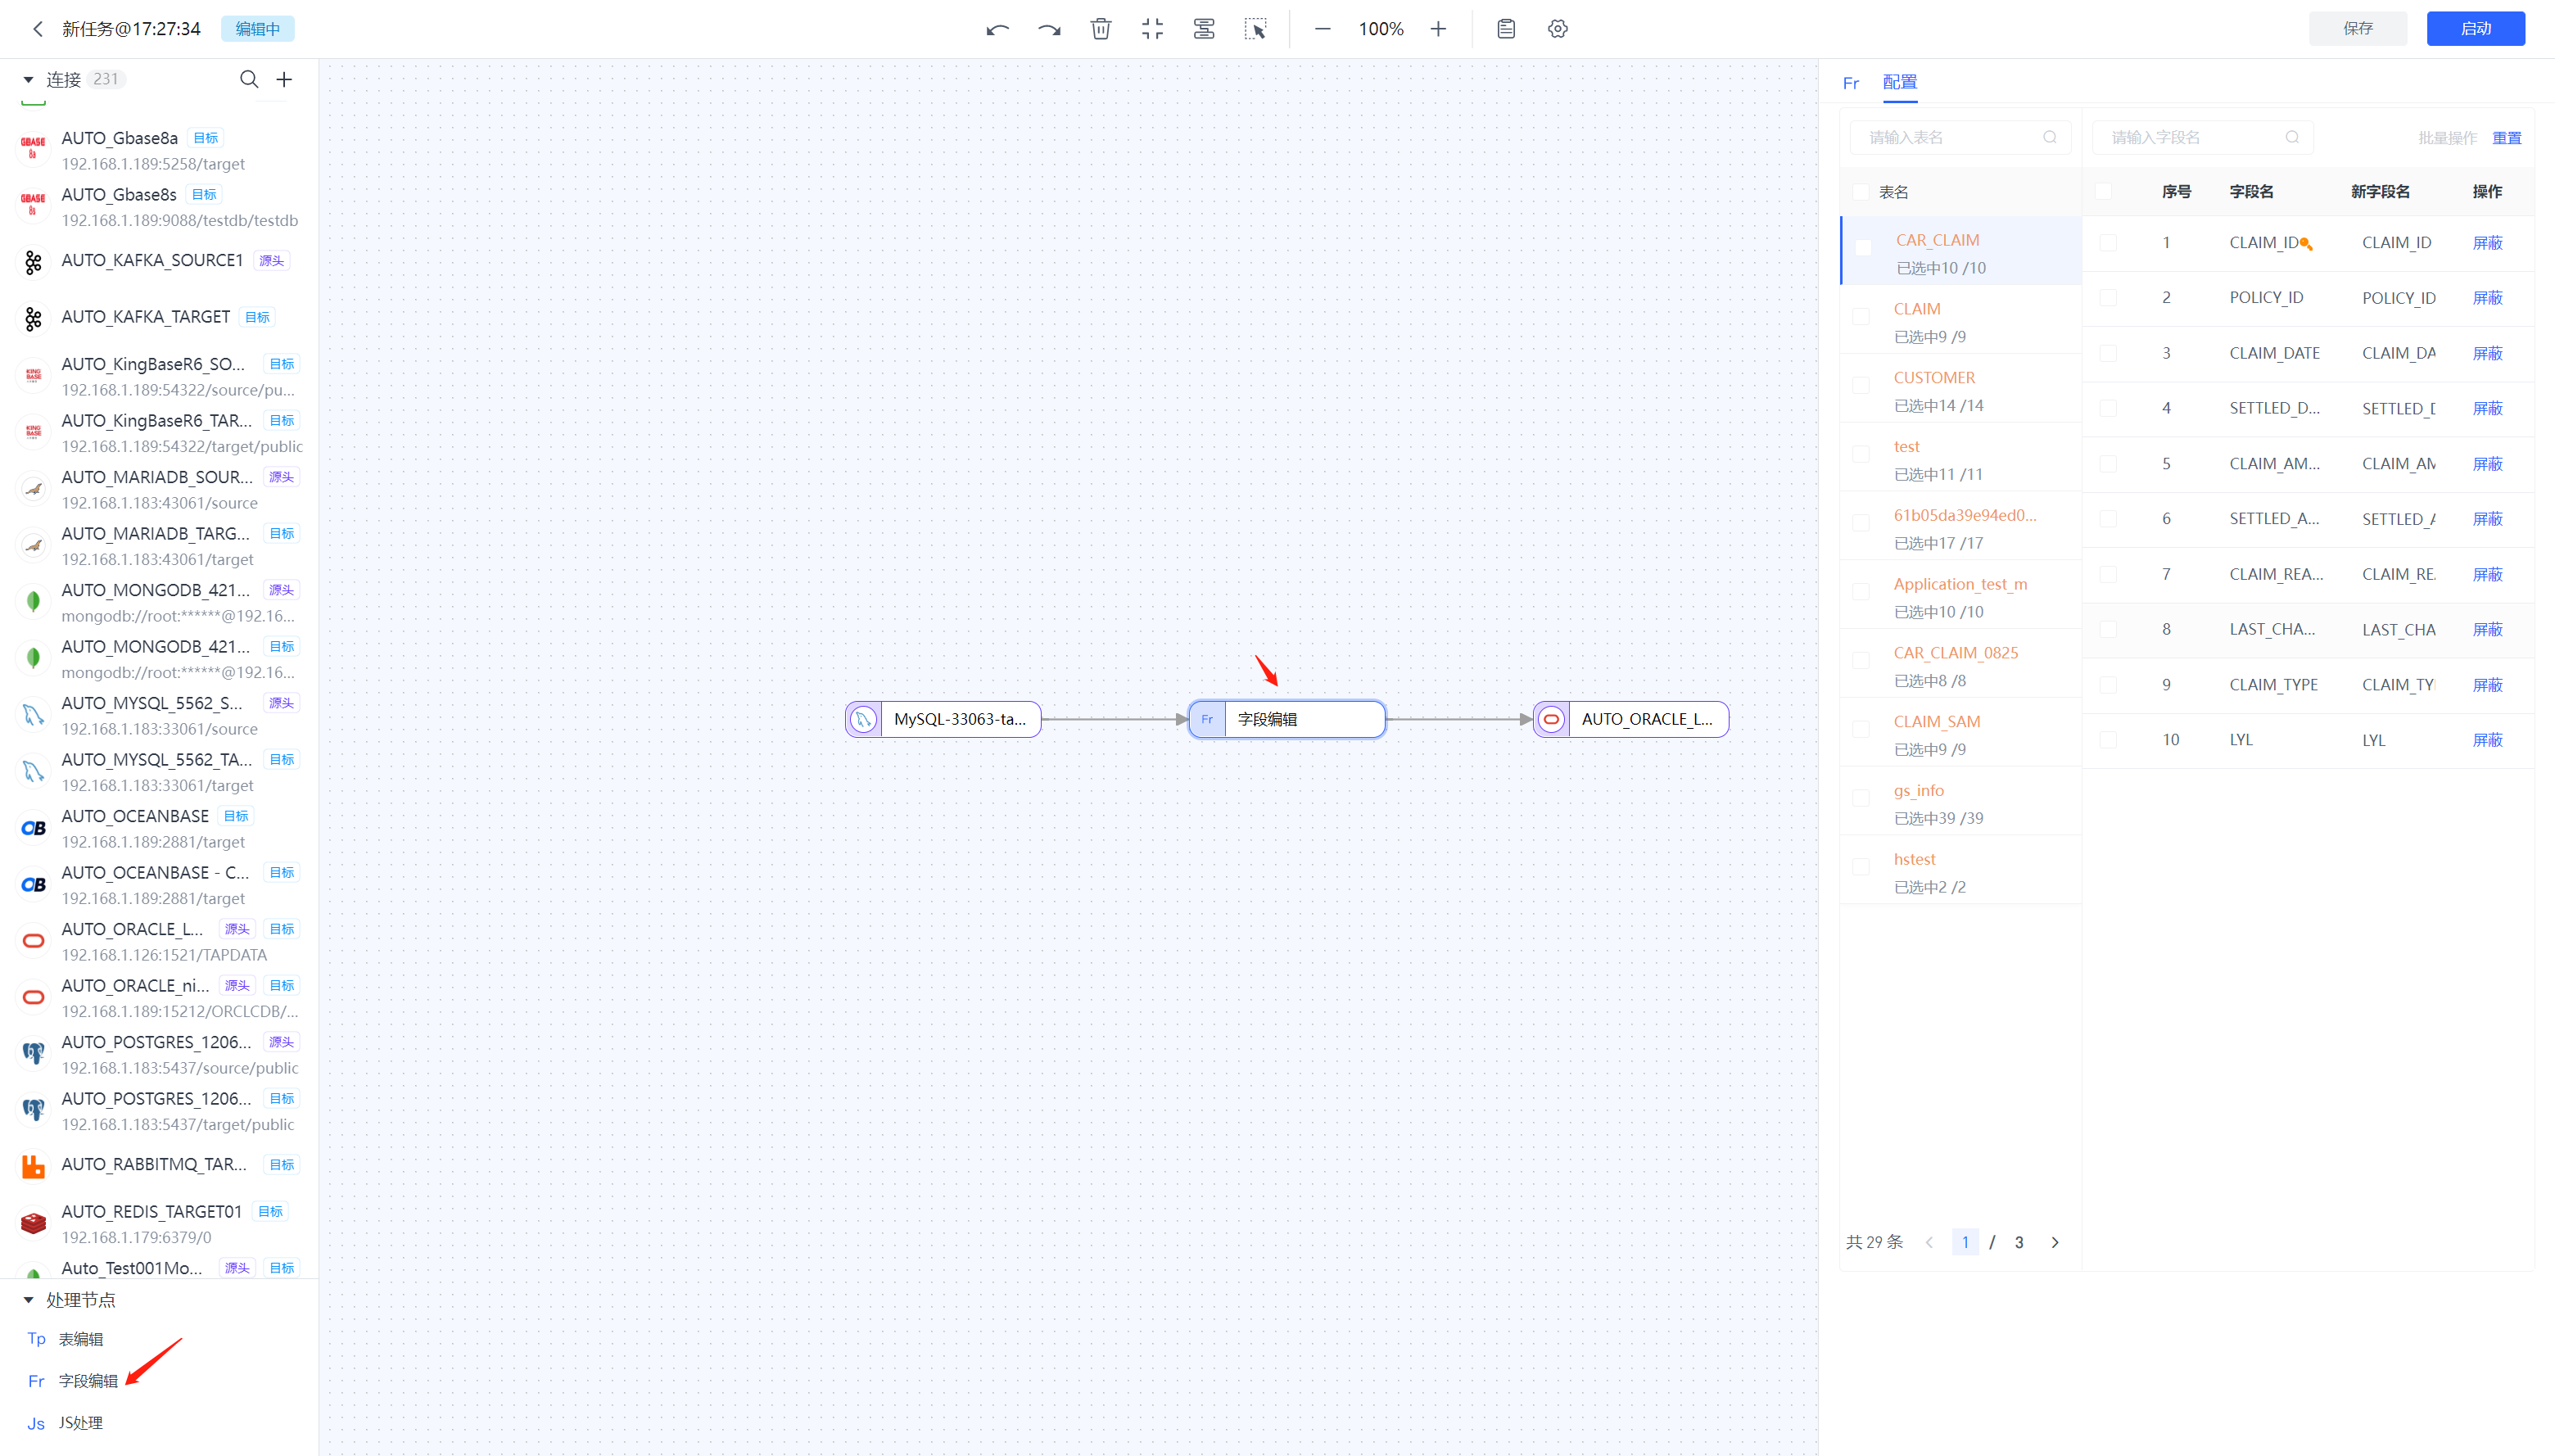Switch to the 配置 tab
The width and height of the screenshot is (2555, 1456).
pos(1899,82)
